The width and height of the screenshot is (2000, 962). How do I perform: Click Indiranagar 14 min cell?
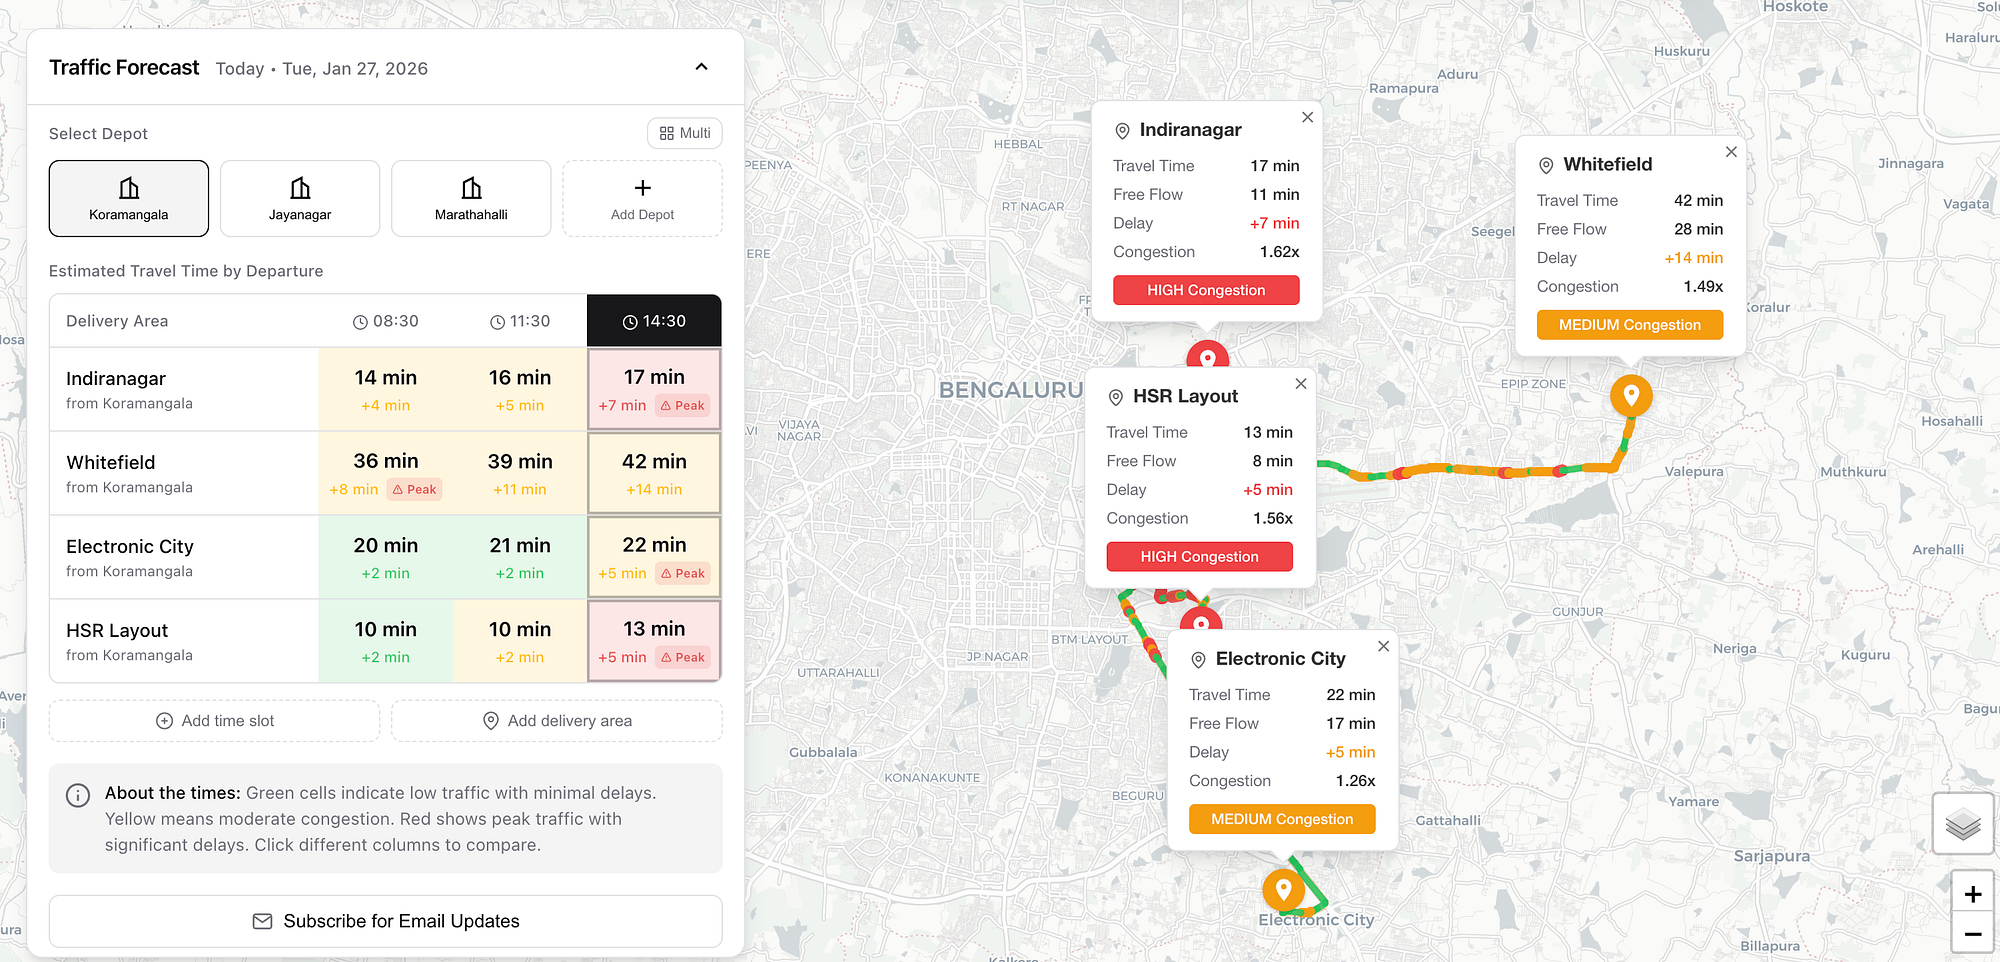[386, 389]
